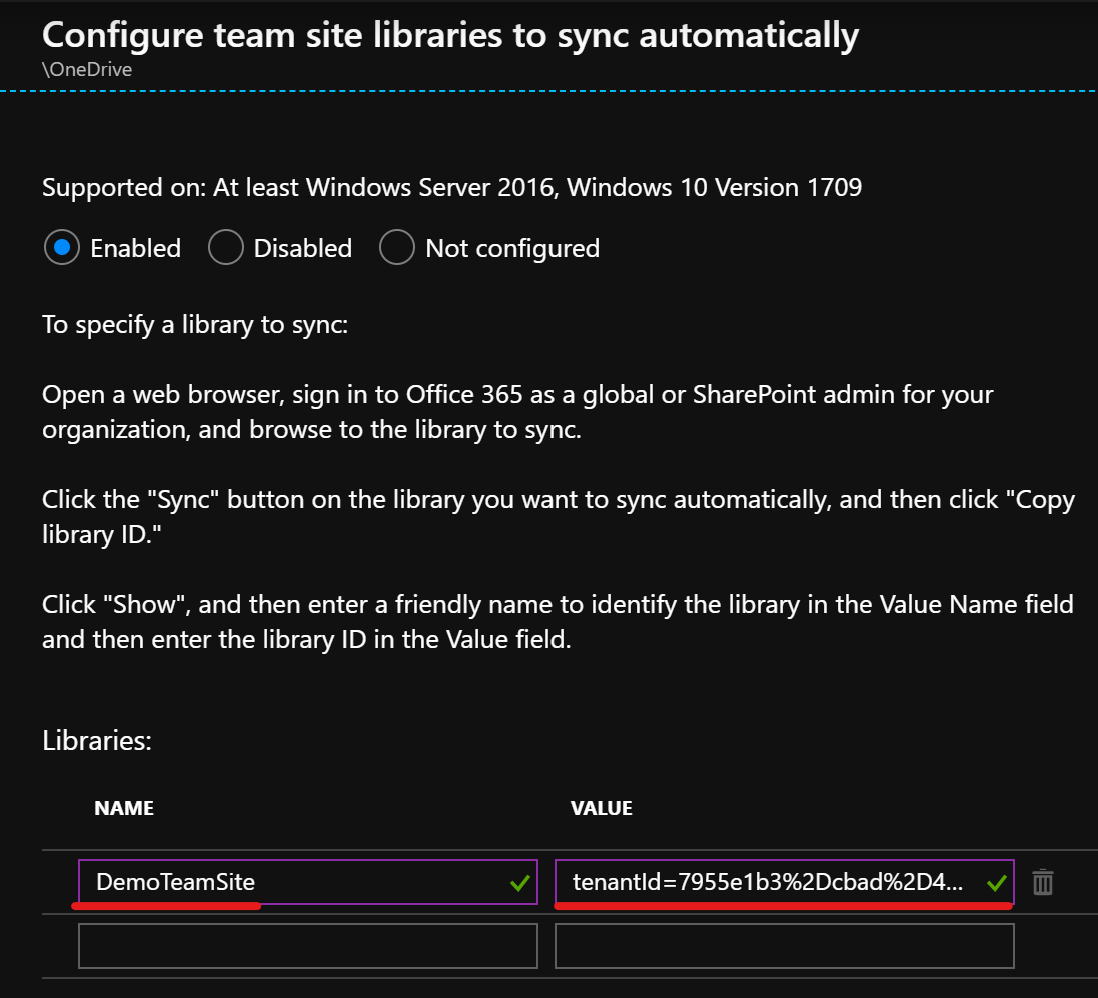The image size is (1098, 998).
Task: Click the NAME column header
Action: pyautogui.click(x=124, y=808)
